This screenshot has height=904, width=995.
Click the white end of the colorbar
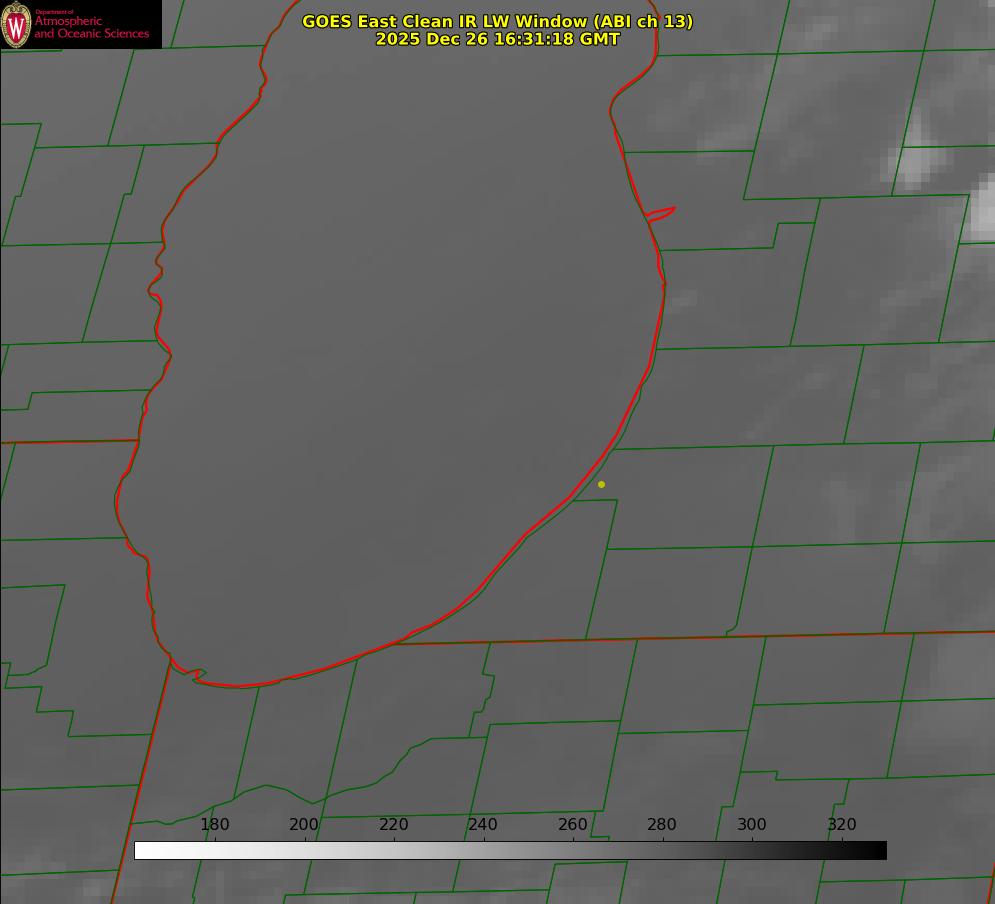142,851
